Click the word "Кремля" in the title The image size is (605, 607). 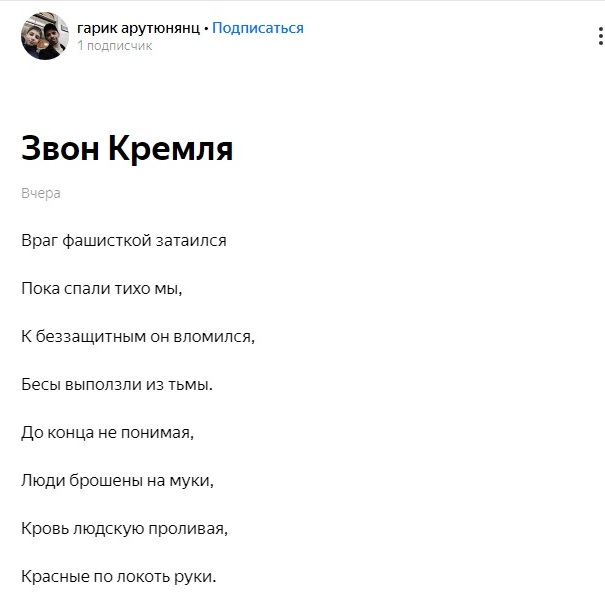pos(171,149)
